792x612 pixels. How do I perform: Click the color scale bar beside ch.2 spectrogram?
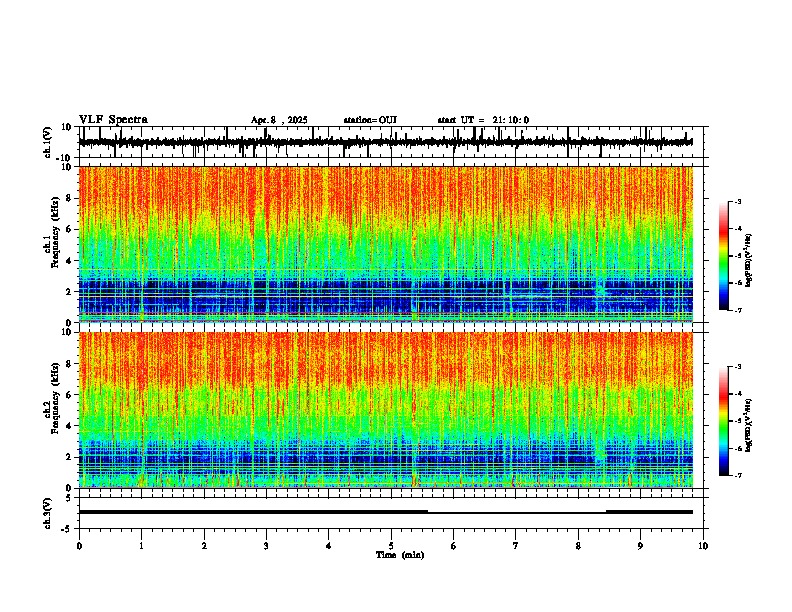coord(724,421)
